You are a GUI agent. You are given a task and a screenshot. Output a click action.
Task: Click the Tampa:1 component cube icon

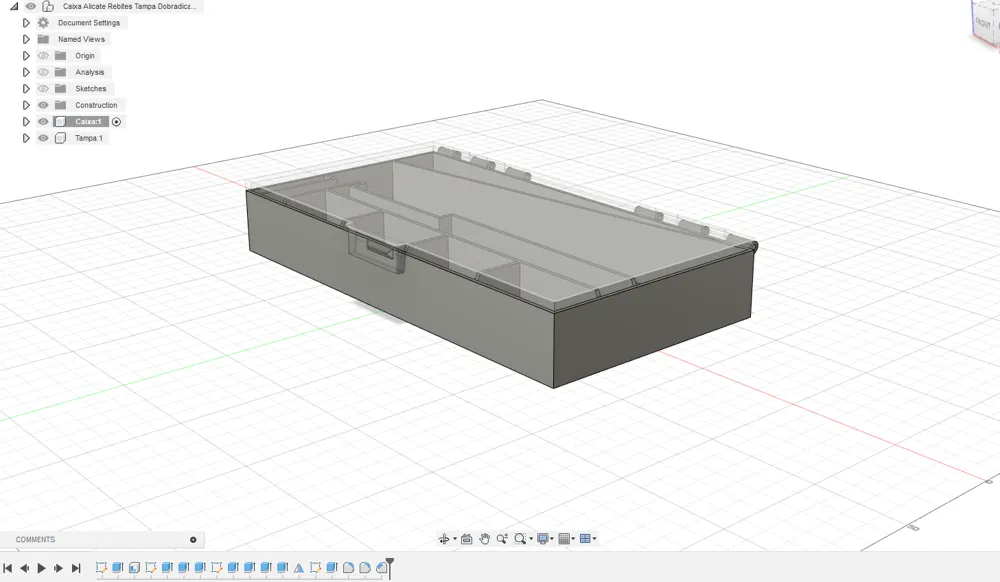[x=61, y=138]
